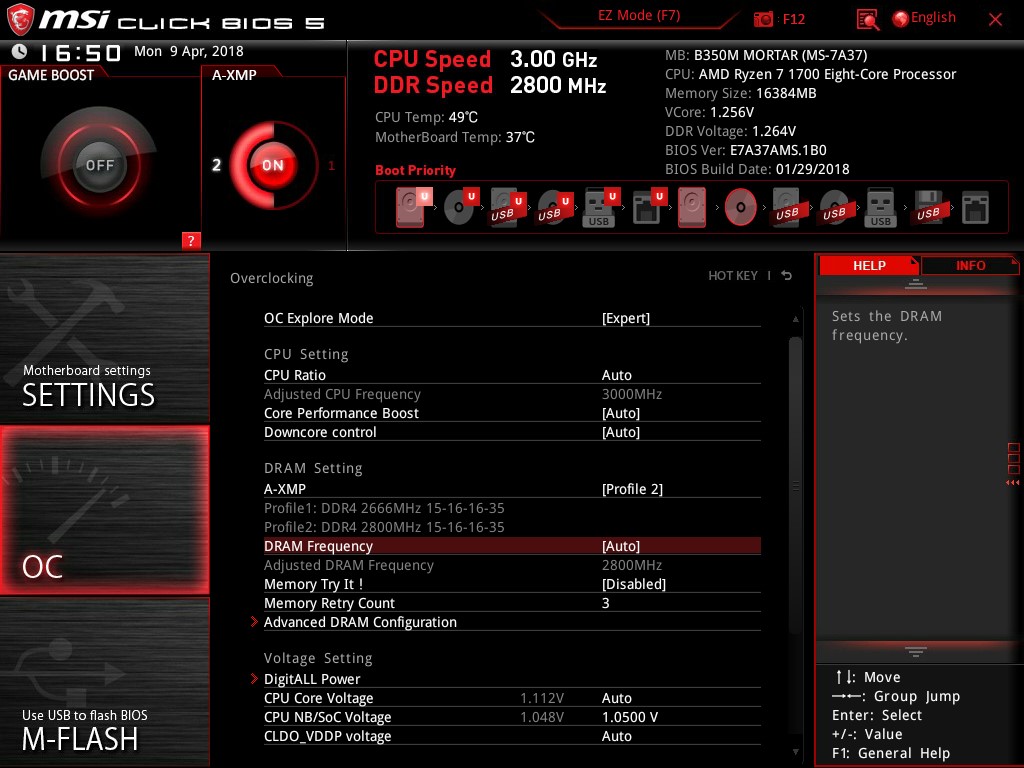1024x768 pixels.
Task: Open the English language selector globe
Action: coord(900,19)
